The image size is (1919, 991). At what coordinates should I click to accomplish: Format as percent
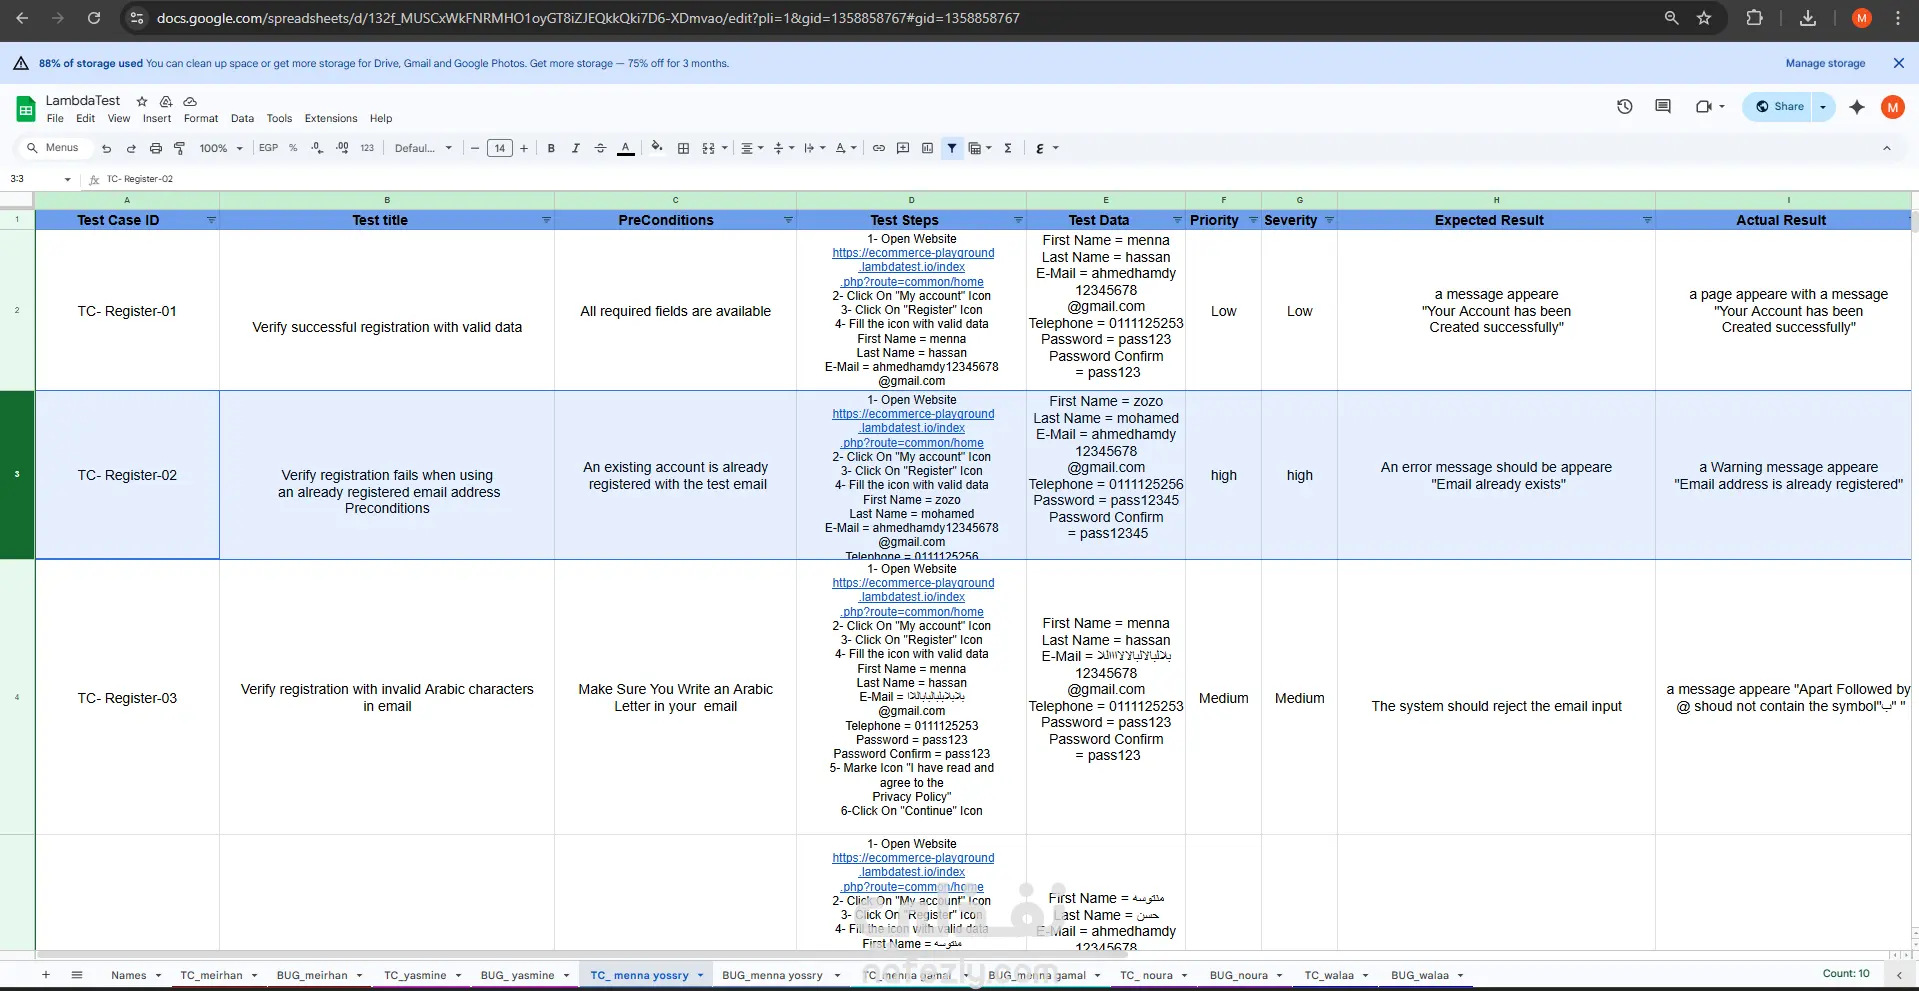[x=293, y=148]
